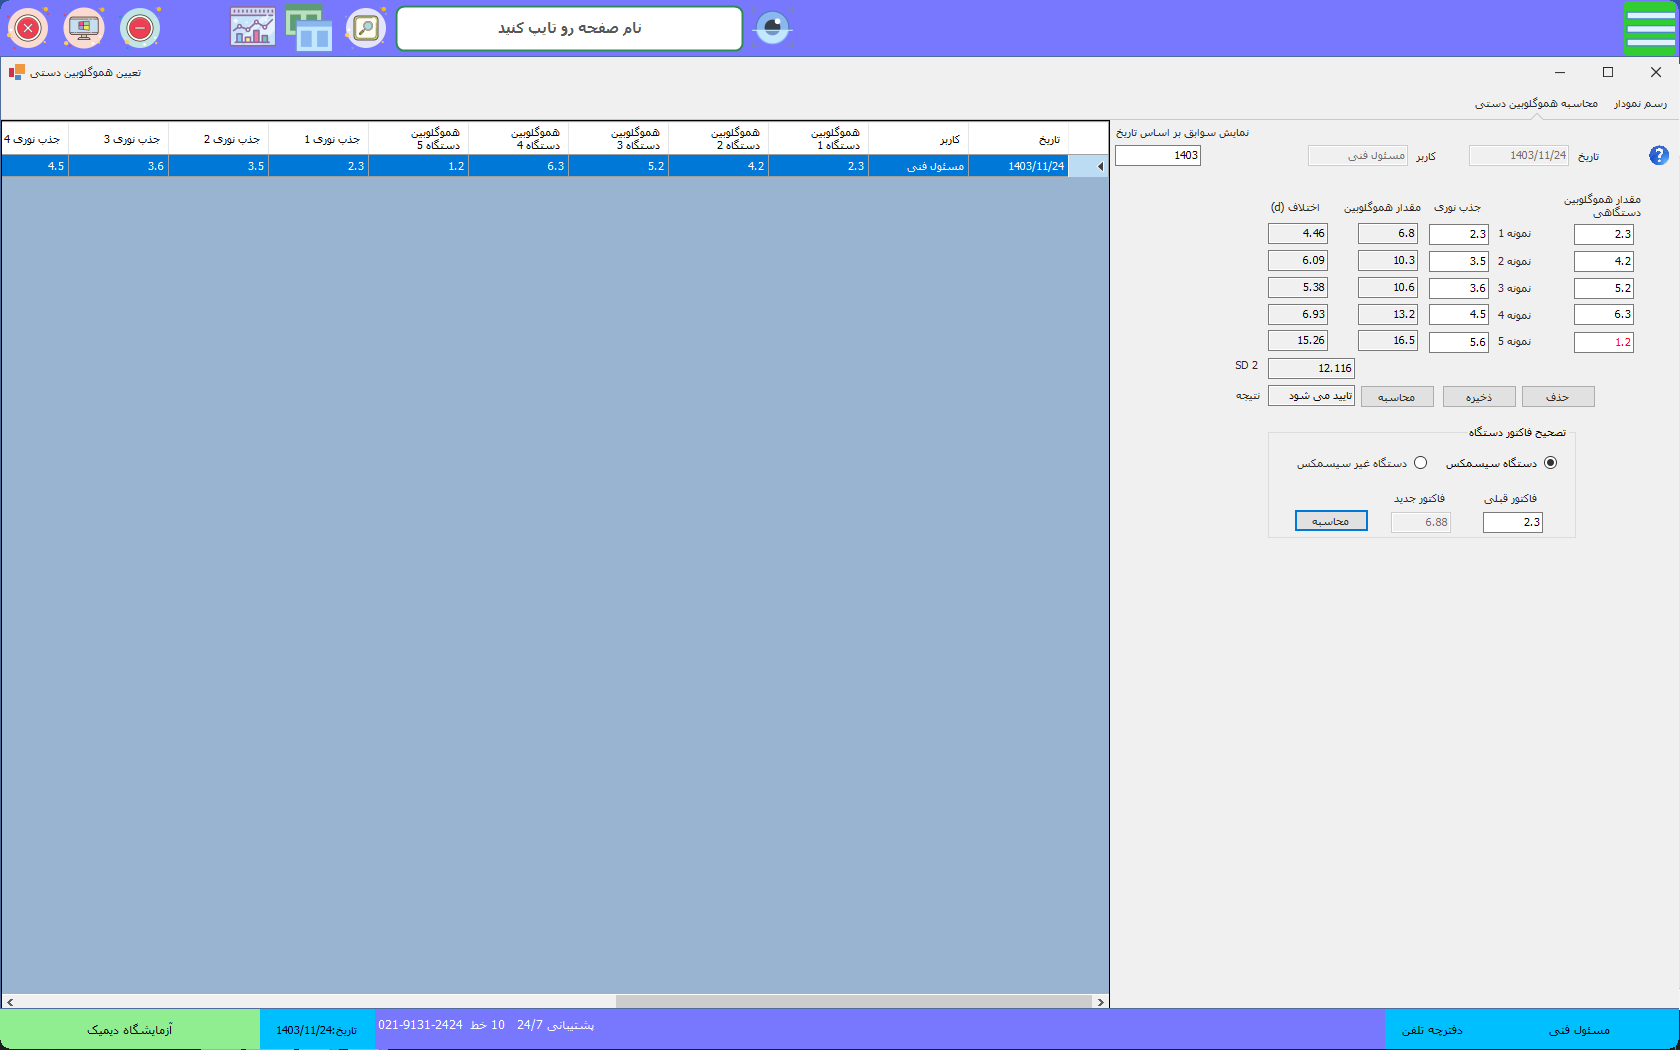Click the eye scanner icon beside search box
Image resolution: width=1680 pixels, height=1050 pixels.
tap(772, 28)
